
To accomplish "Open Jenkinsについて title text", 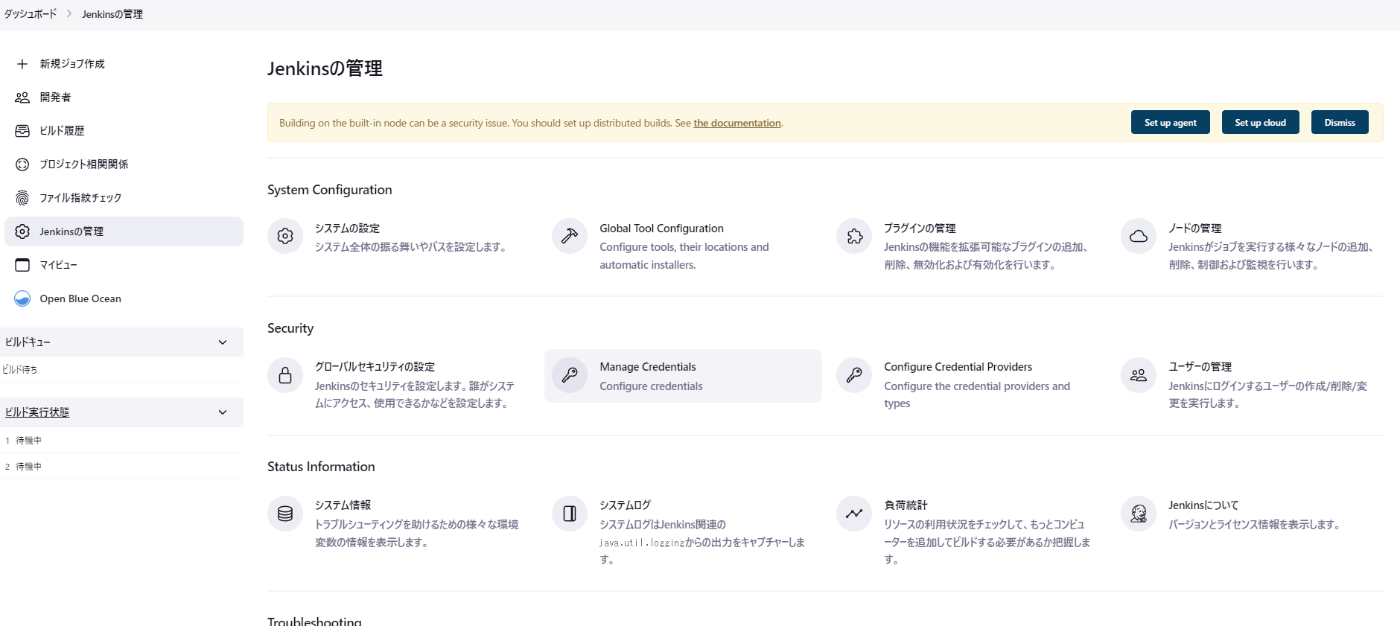I will (x=1204, y=505).
